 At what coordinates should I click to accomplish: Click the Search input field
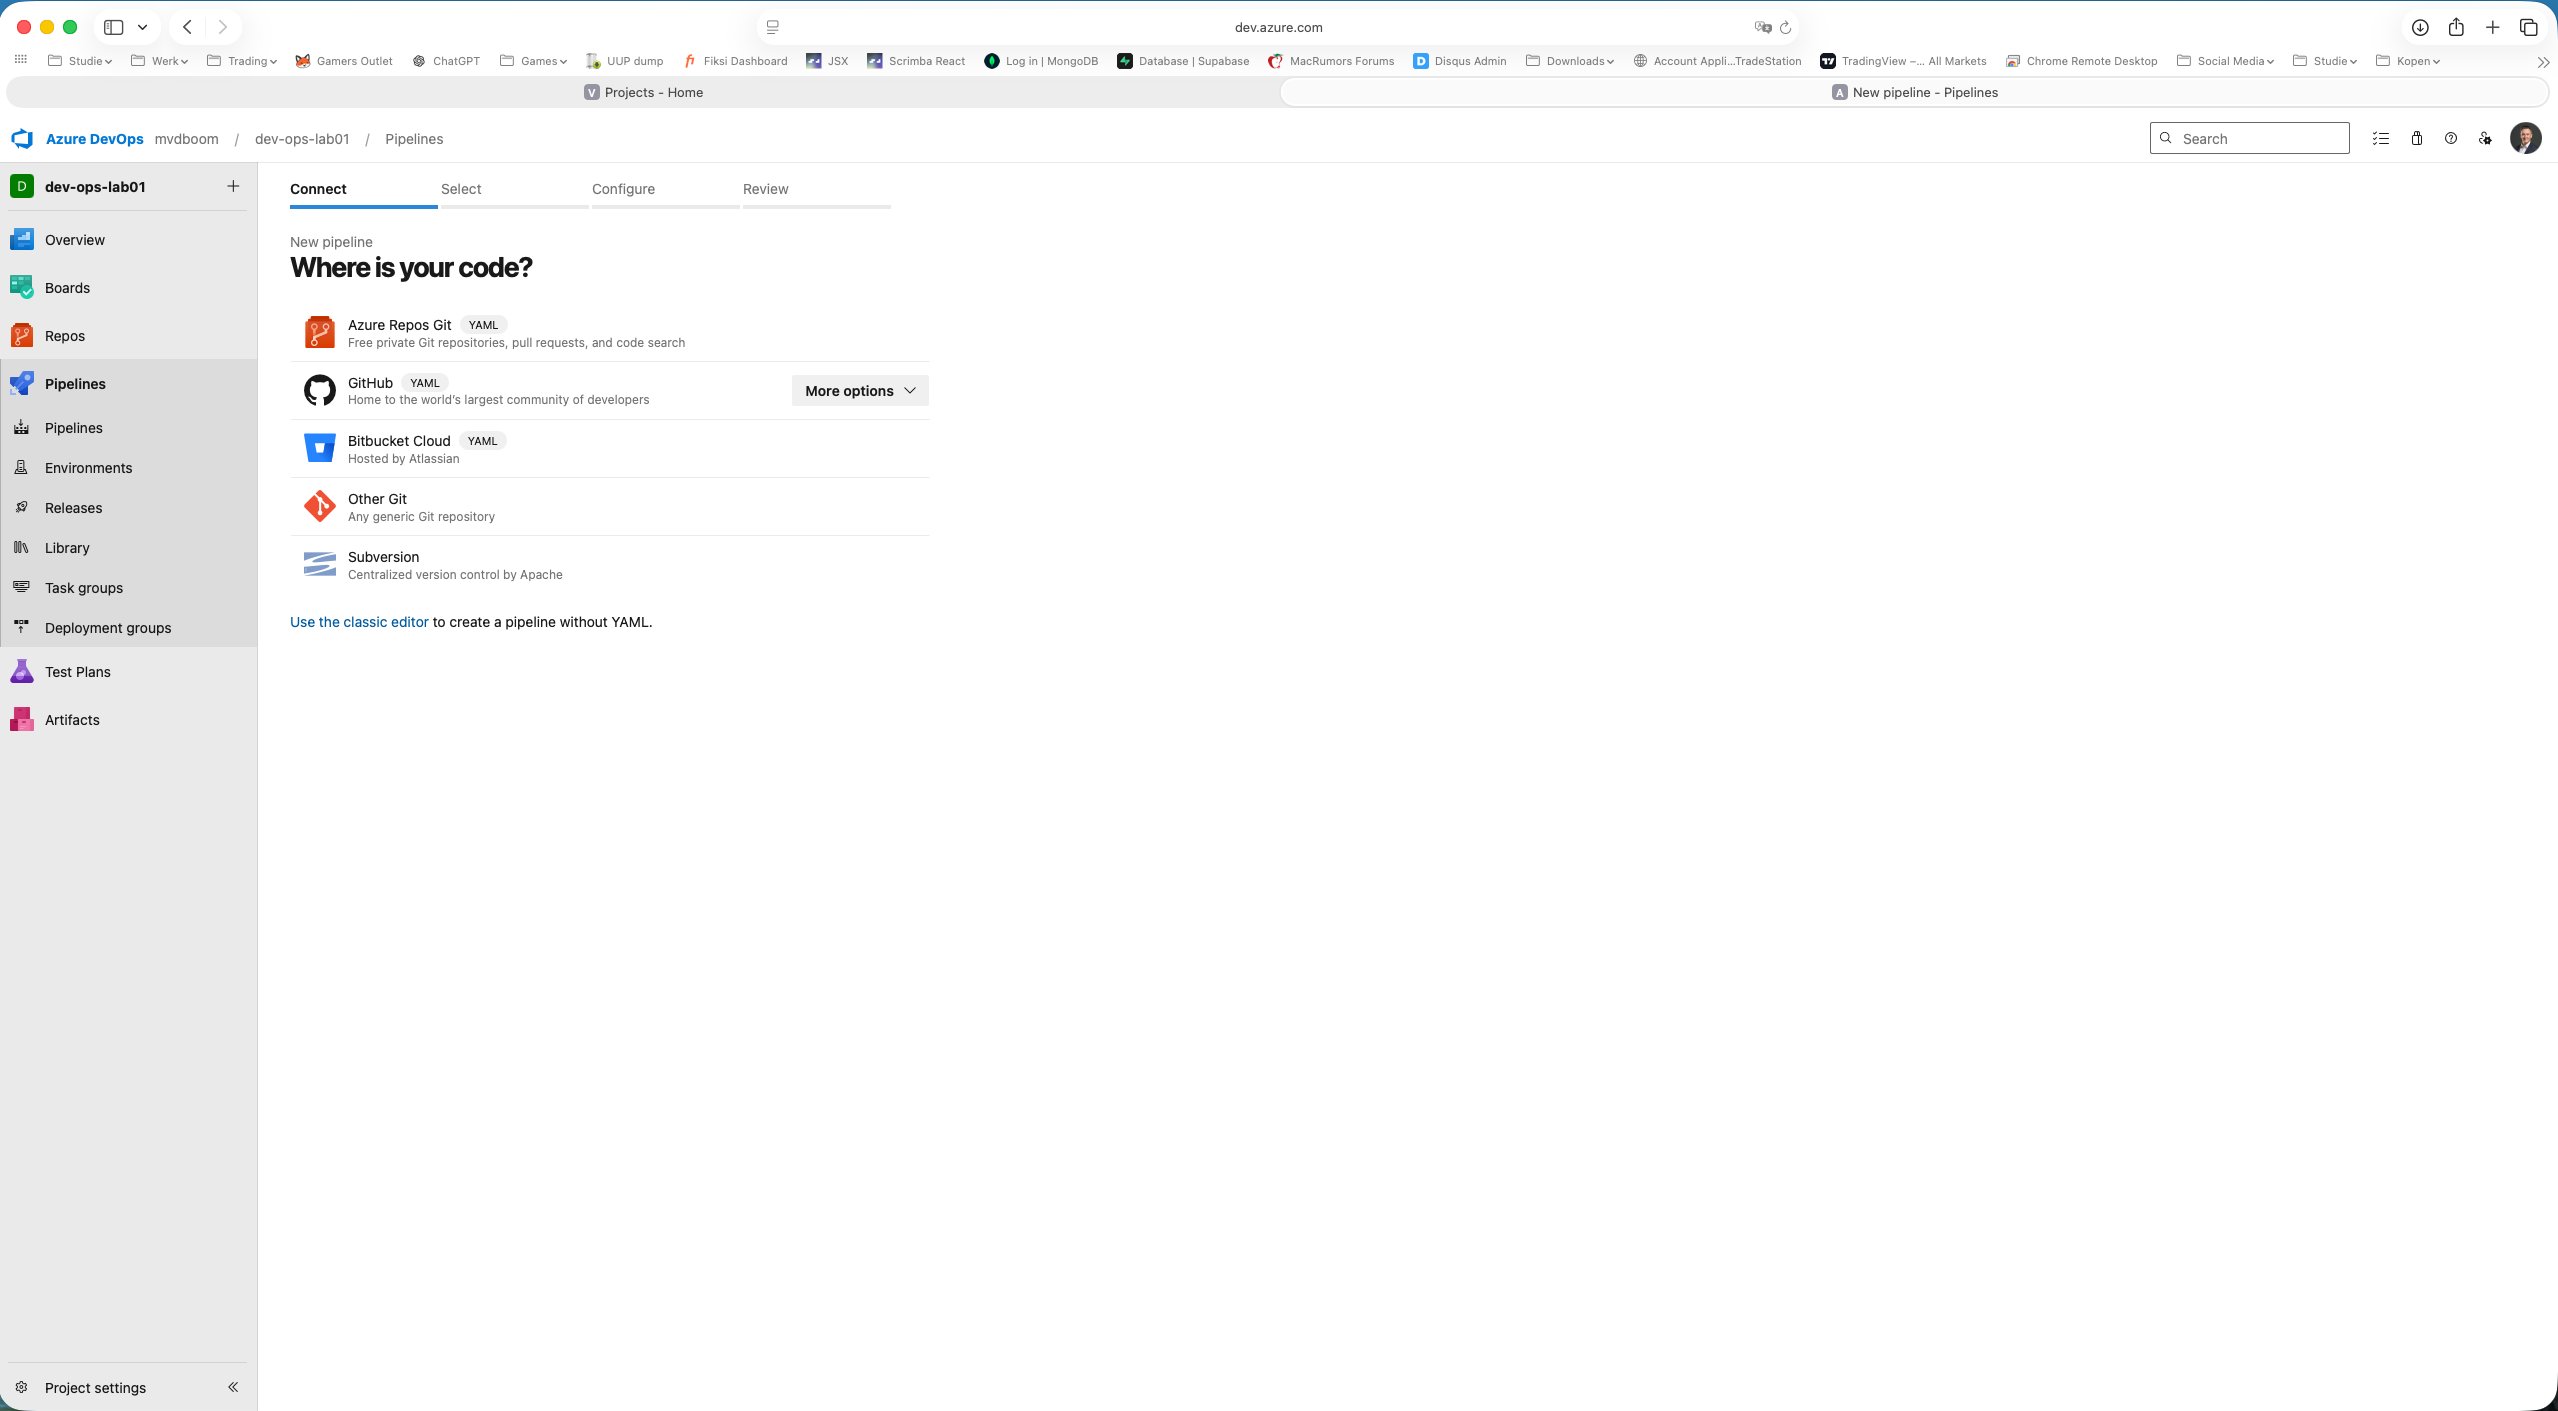pos(2258,139)
